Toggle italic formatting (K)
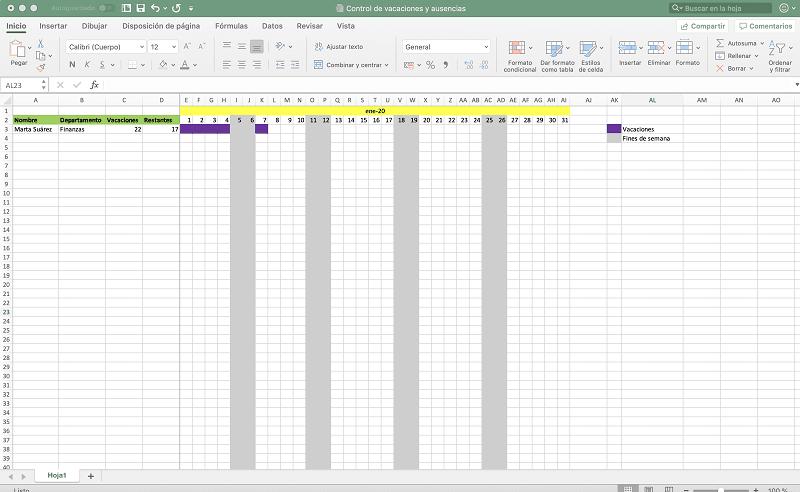Image resolution: width=800 pixels, height=492 pixels. coord(88,65)
